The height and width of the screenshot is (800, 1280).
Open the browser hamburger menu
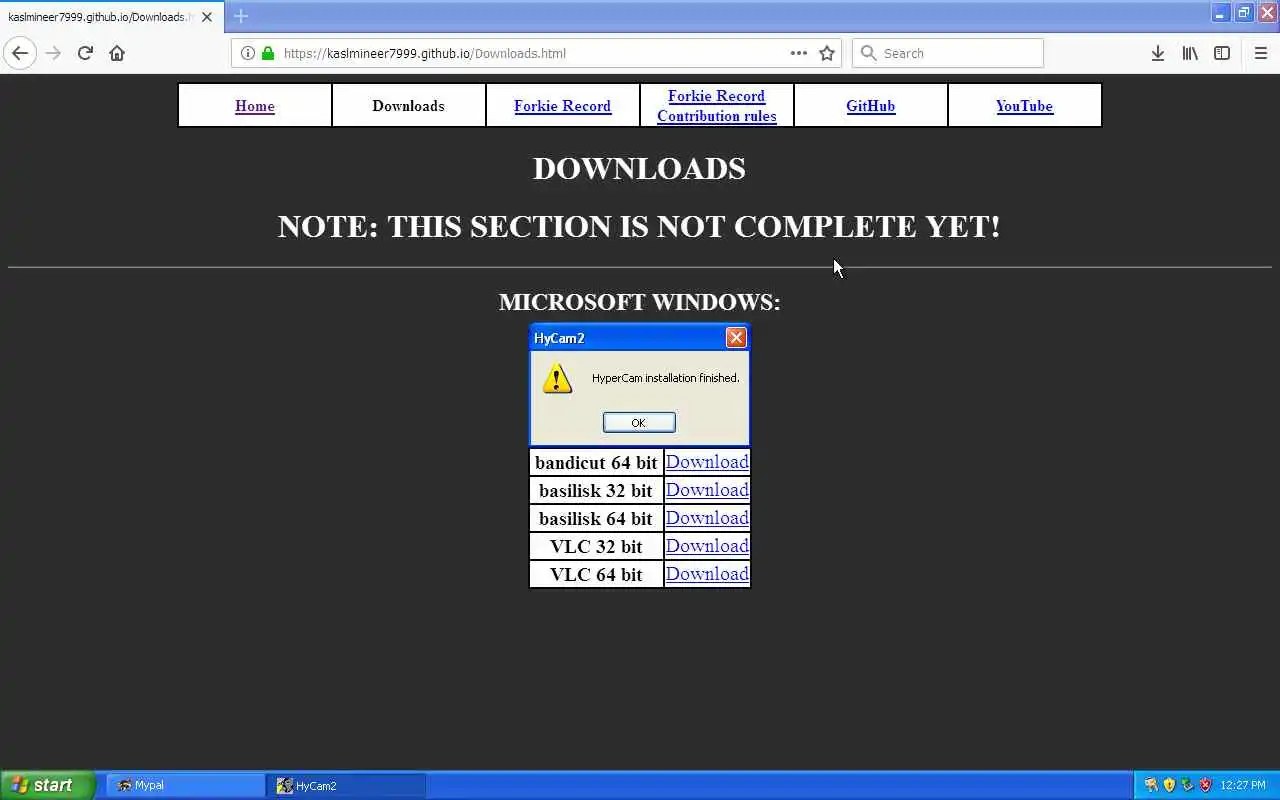pyautogui.click(x=1260, y=53)
